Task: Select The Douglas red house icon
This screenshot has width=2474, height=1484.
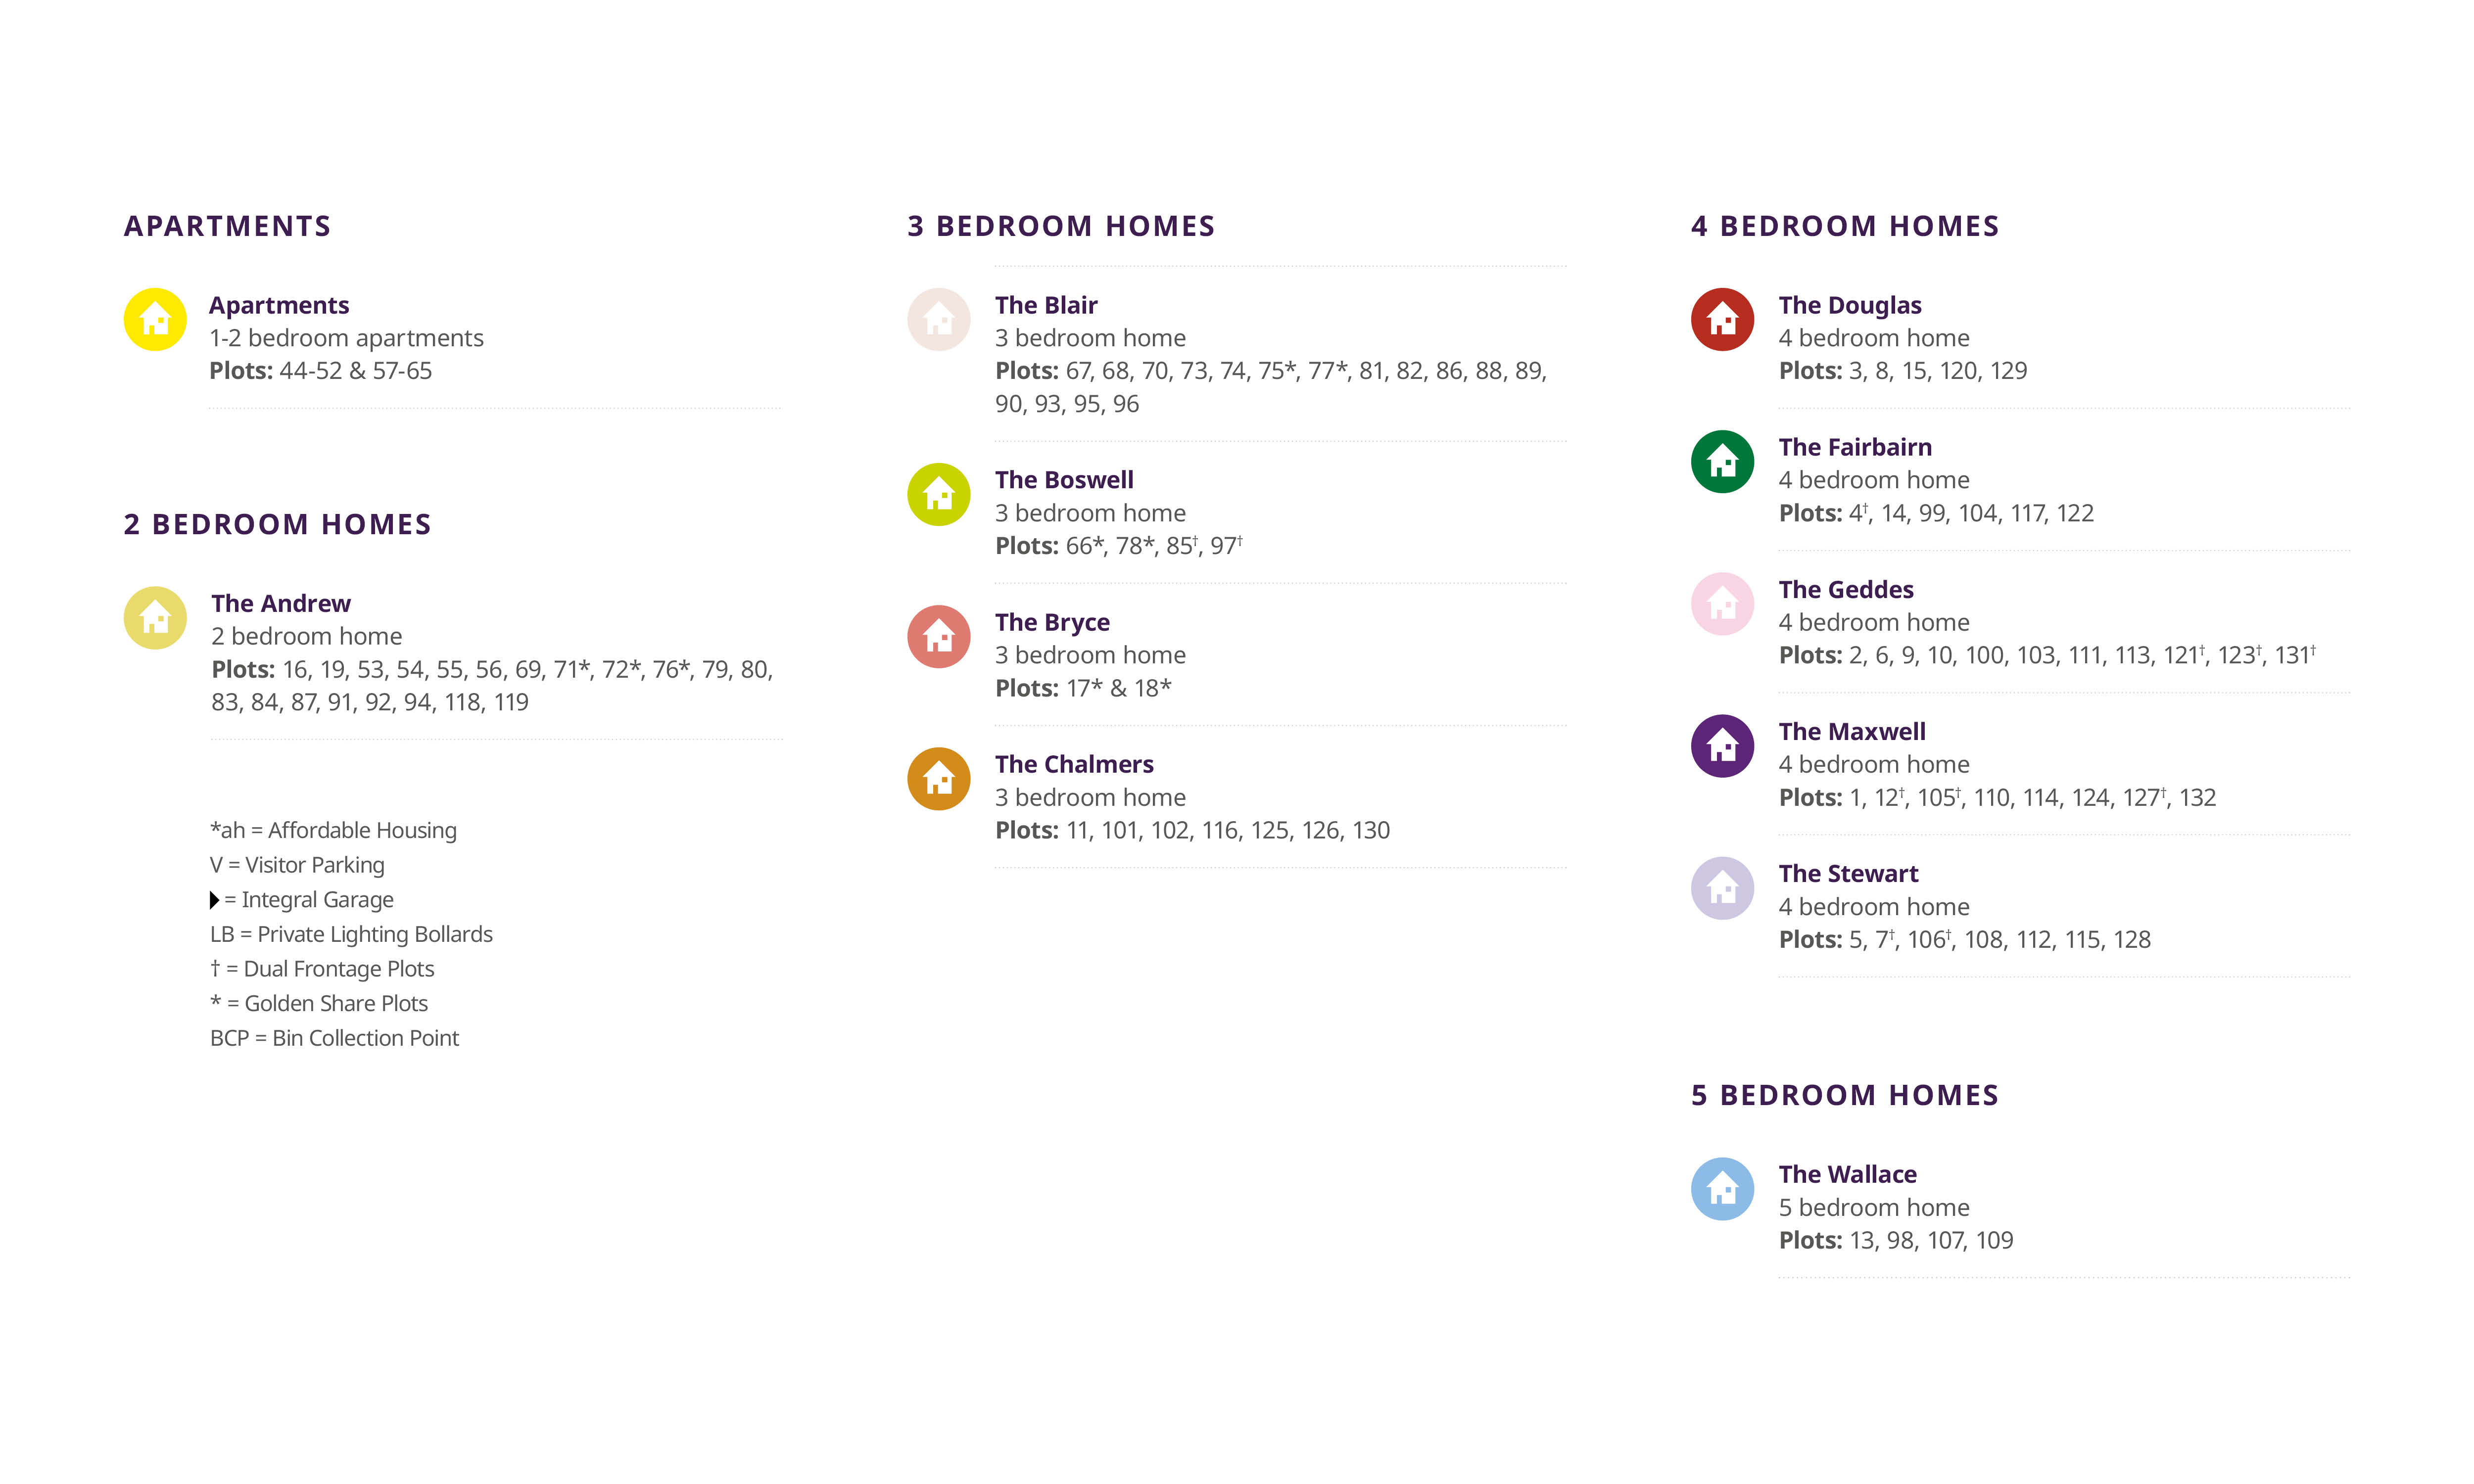Action: 1722,320
